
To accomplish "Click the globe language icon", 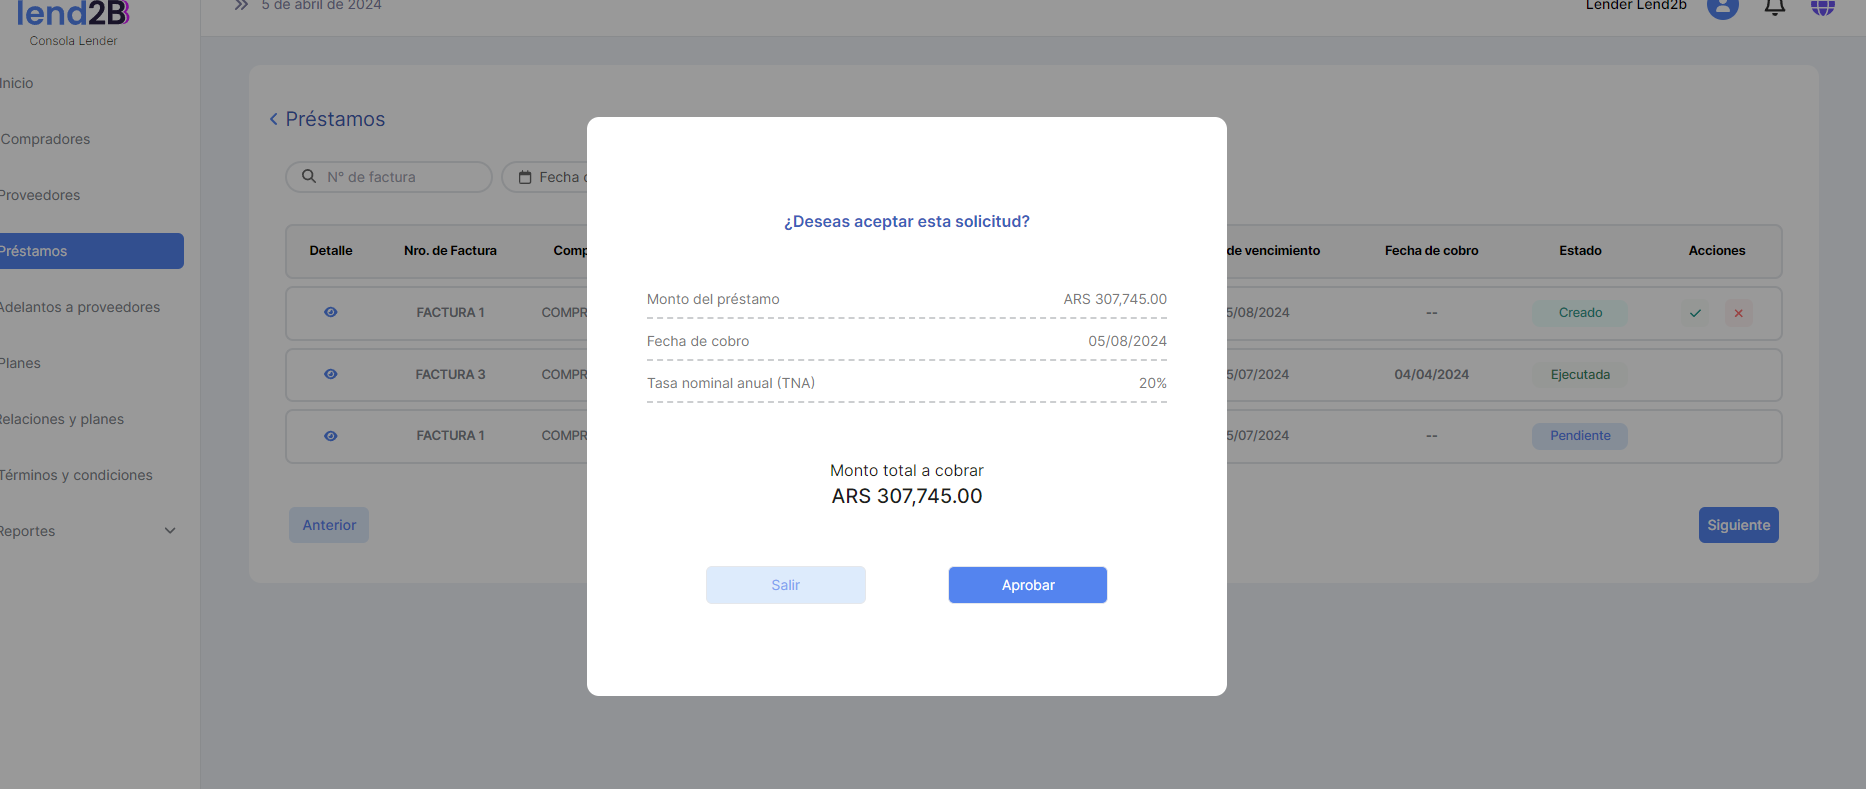I will pyautogui.click(x=1822, y=7).
